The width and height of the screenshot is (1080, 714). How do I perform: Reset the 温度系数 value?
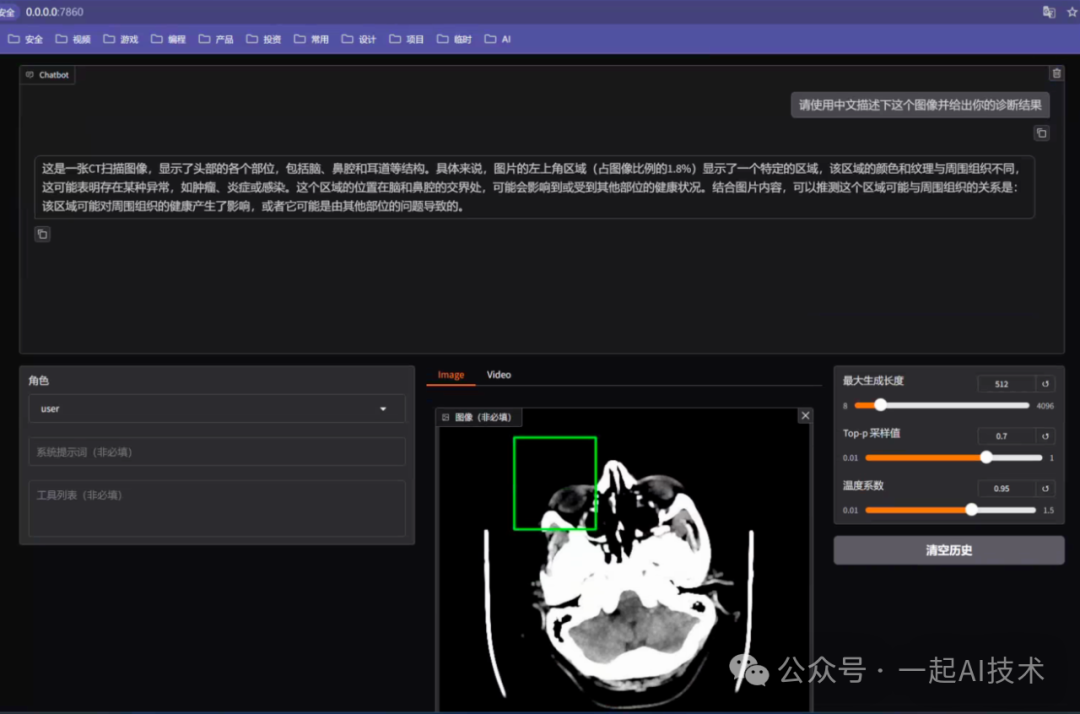point(1045,487)
